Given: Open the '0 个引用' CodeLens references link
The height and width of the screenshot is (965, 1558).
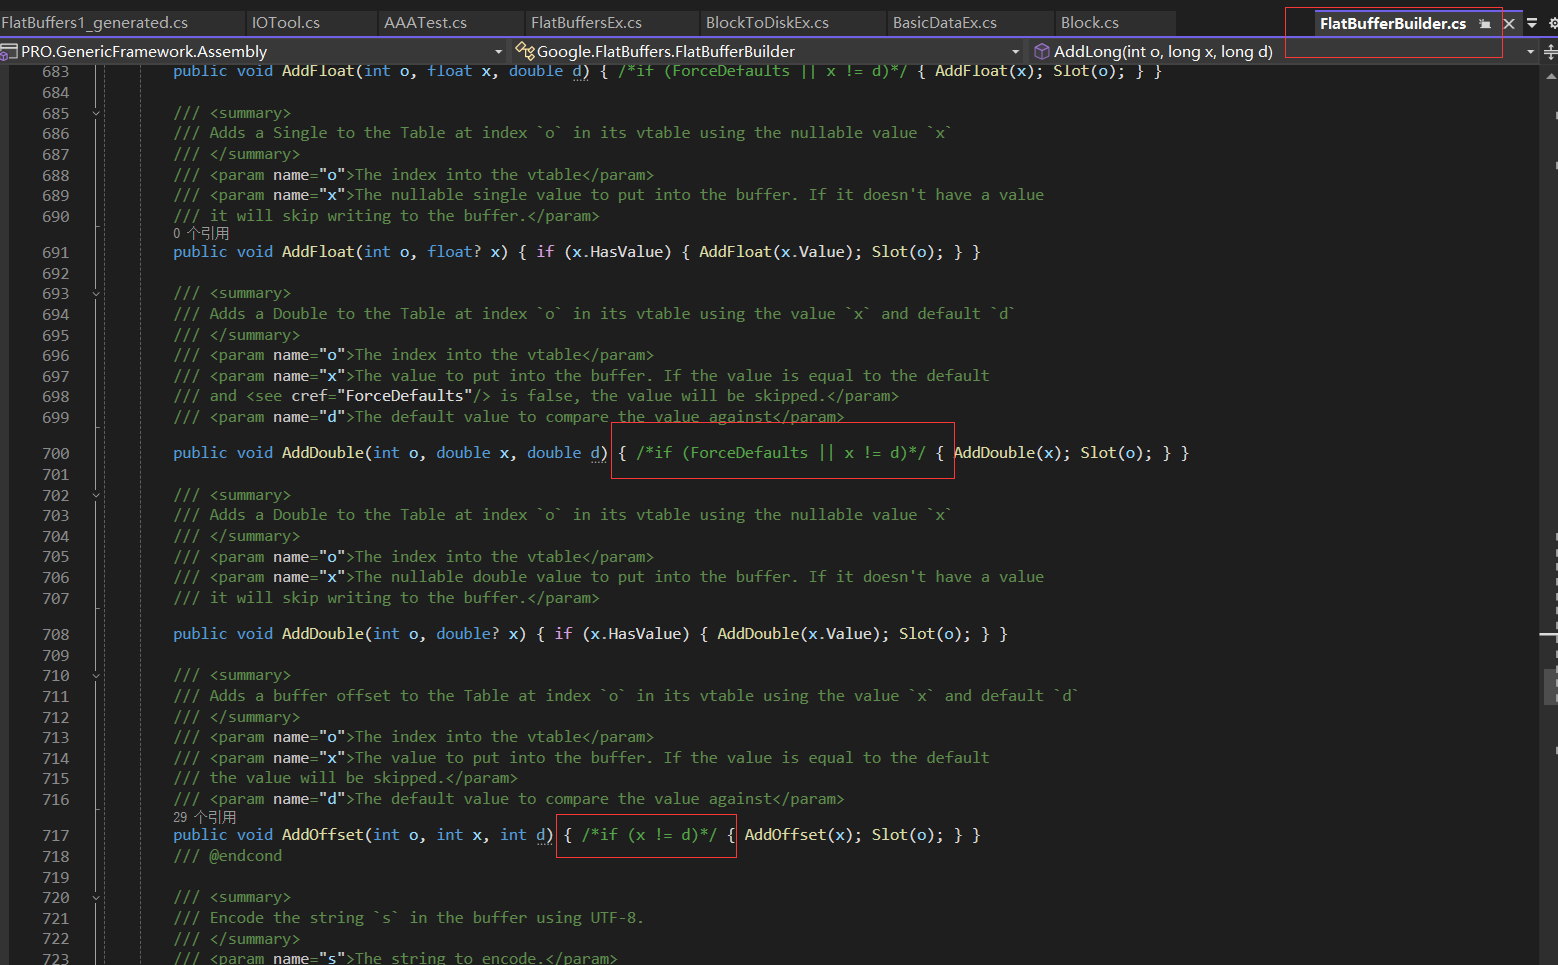Looking at the screenshot, I should (x=201, y=233).
